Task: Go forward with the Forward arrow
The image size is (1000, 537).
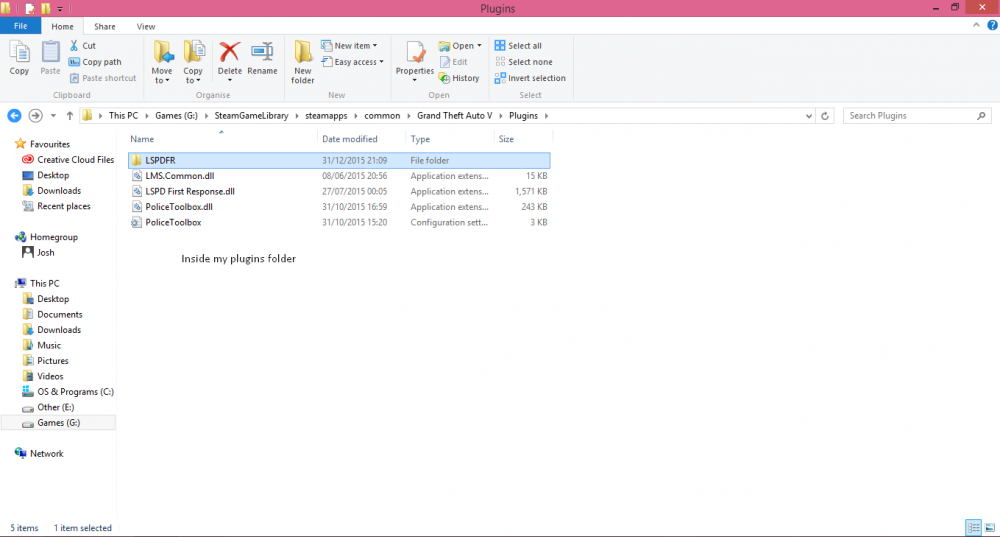Action: coord(36,115)
